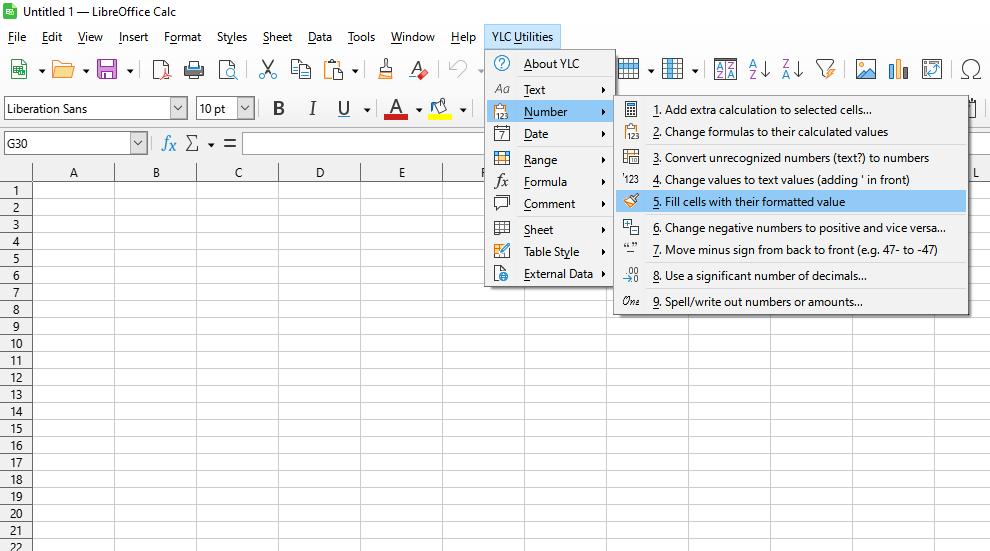The width and height of the screenshot is (990, 551).
Task: Click the Sort Ascending icon
Action: pyautogui.click(x=760, y=69)
